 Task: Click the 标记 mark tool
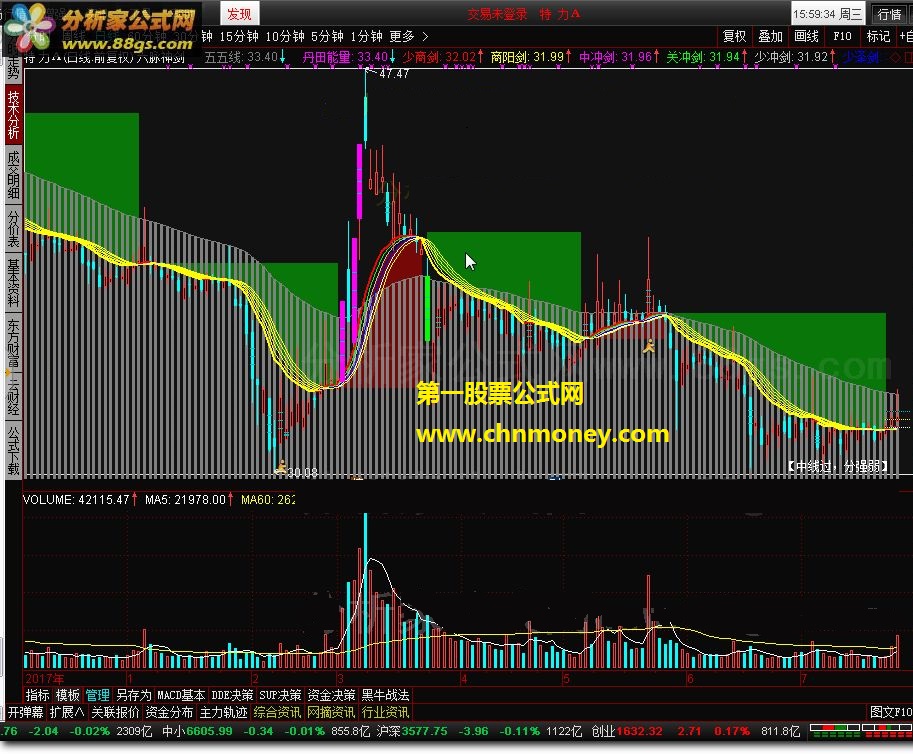tap(878, 36)
